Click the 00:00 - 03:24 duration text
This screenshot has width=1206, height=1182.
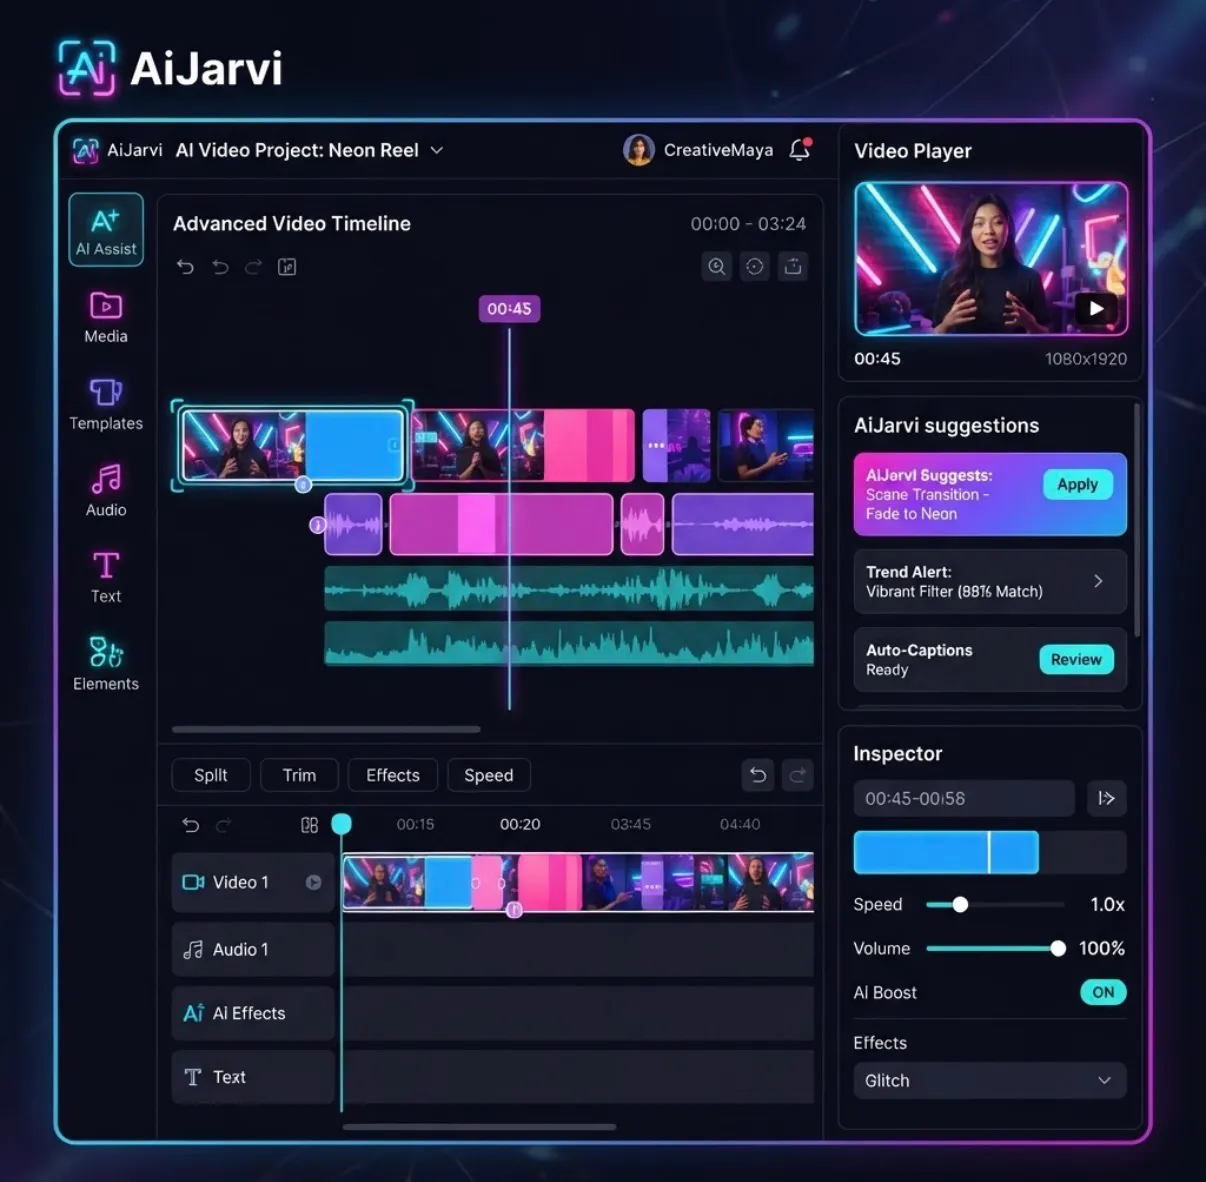[x=748, y=224]
